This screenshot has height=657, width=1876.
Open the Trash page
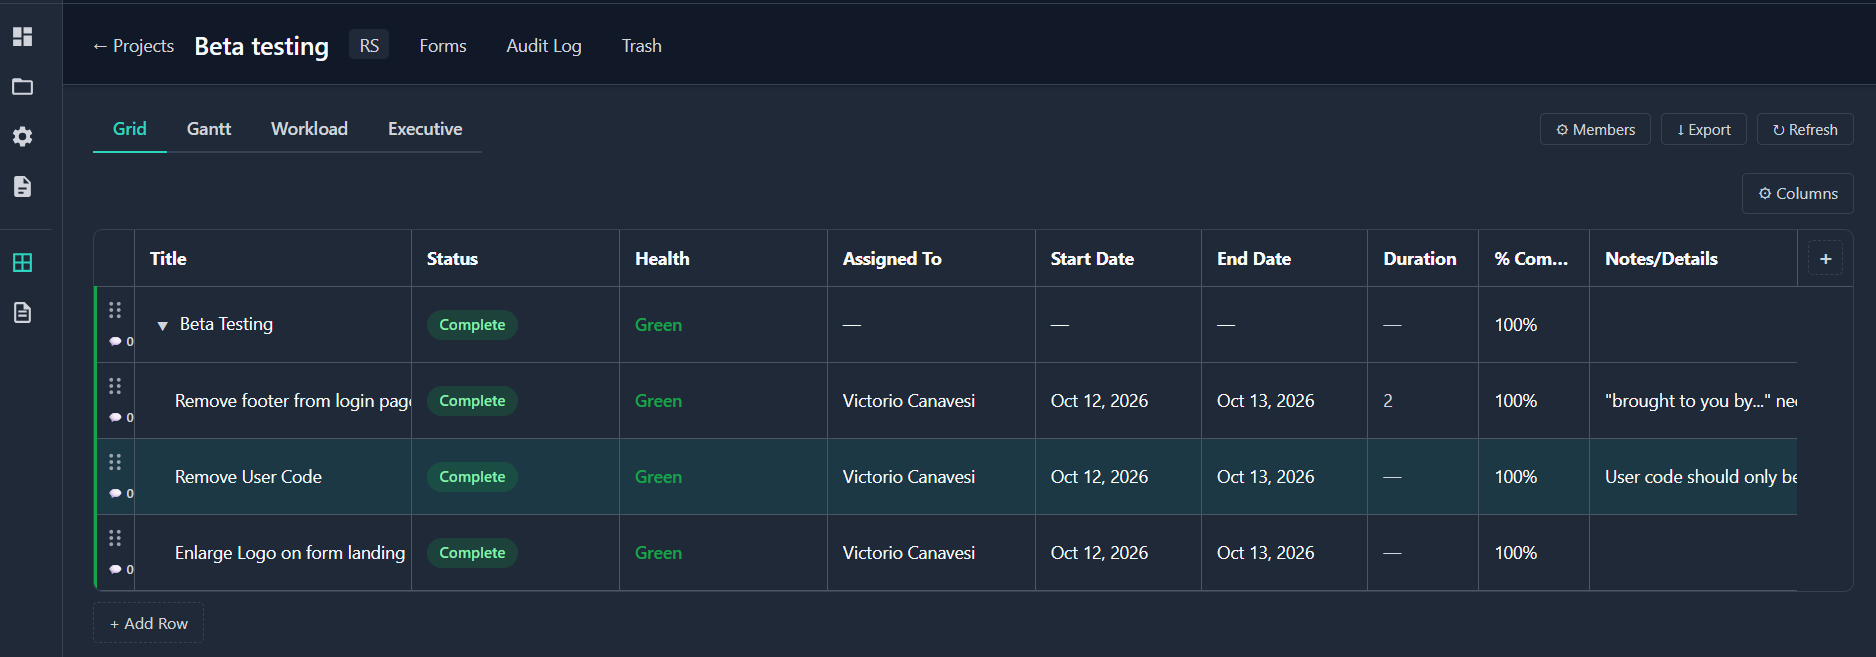642,46
